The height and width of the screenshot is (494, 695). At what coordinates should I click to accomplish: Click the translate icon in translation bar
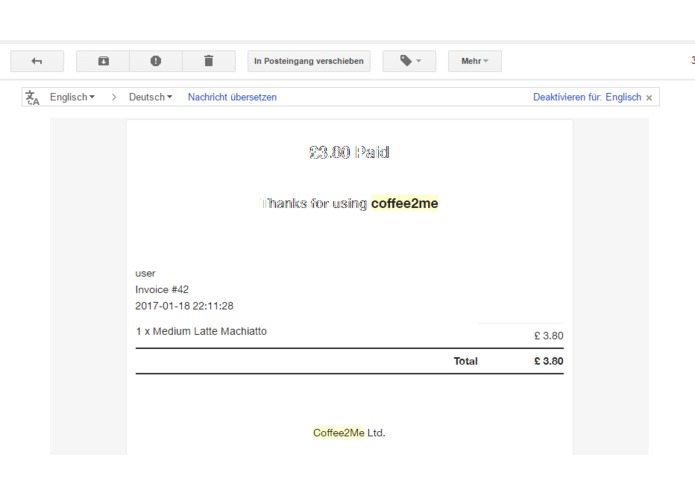[x=32, y=97]
